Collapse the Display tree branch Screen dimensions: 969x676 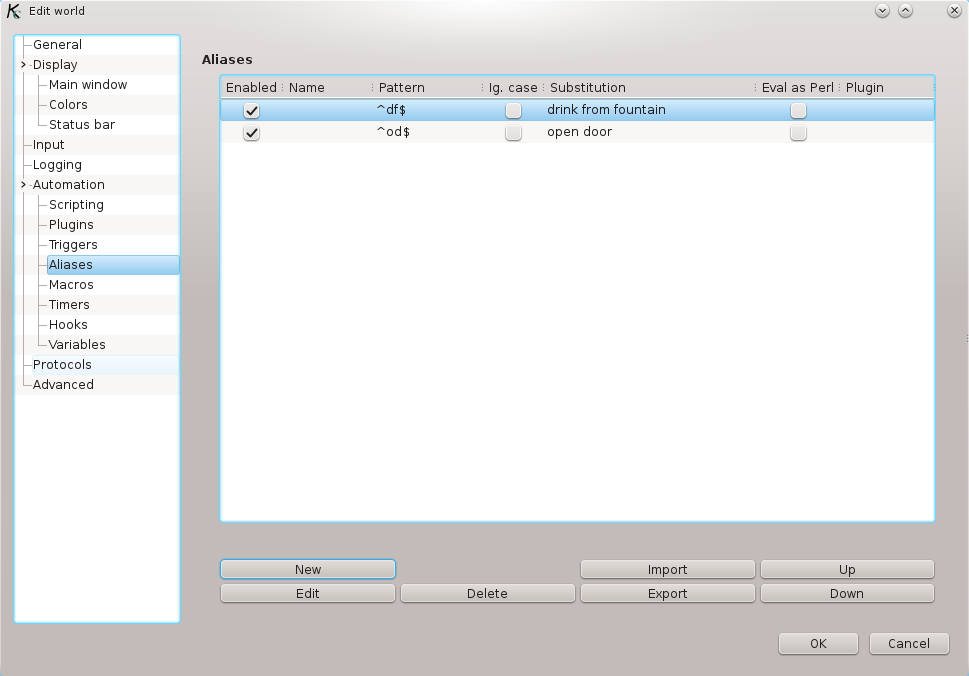point(22,64)
